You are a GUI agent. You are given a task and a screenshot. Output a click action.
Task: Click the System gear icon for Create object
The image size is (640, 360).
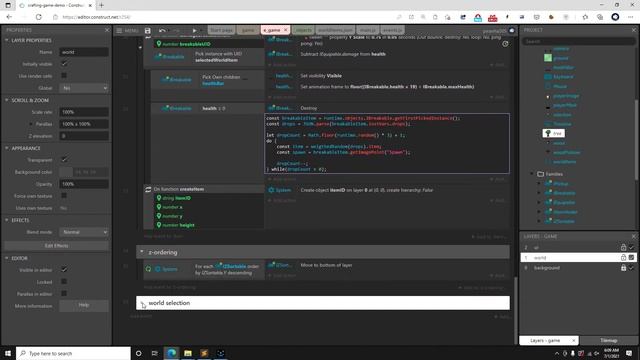tap(271, 190)
